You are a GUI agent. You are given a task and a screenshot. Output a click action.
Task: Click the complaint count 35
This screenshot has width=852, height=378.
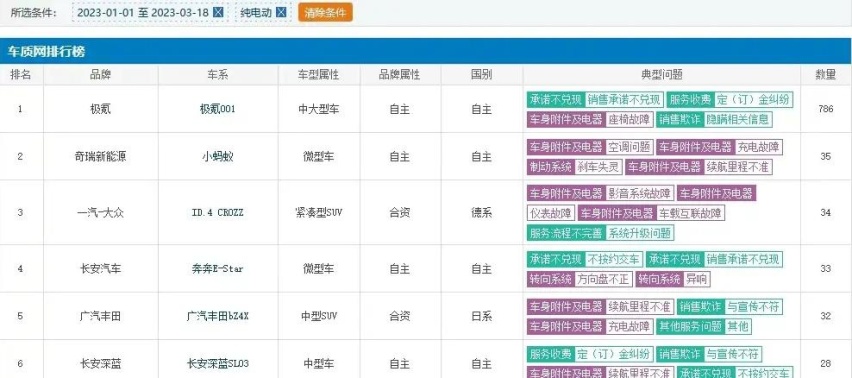coord(825,157)
